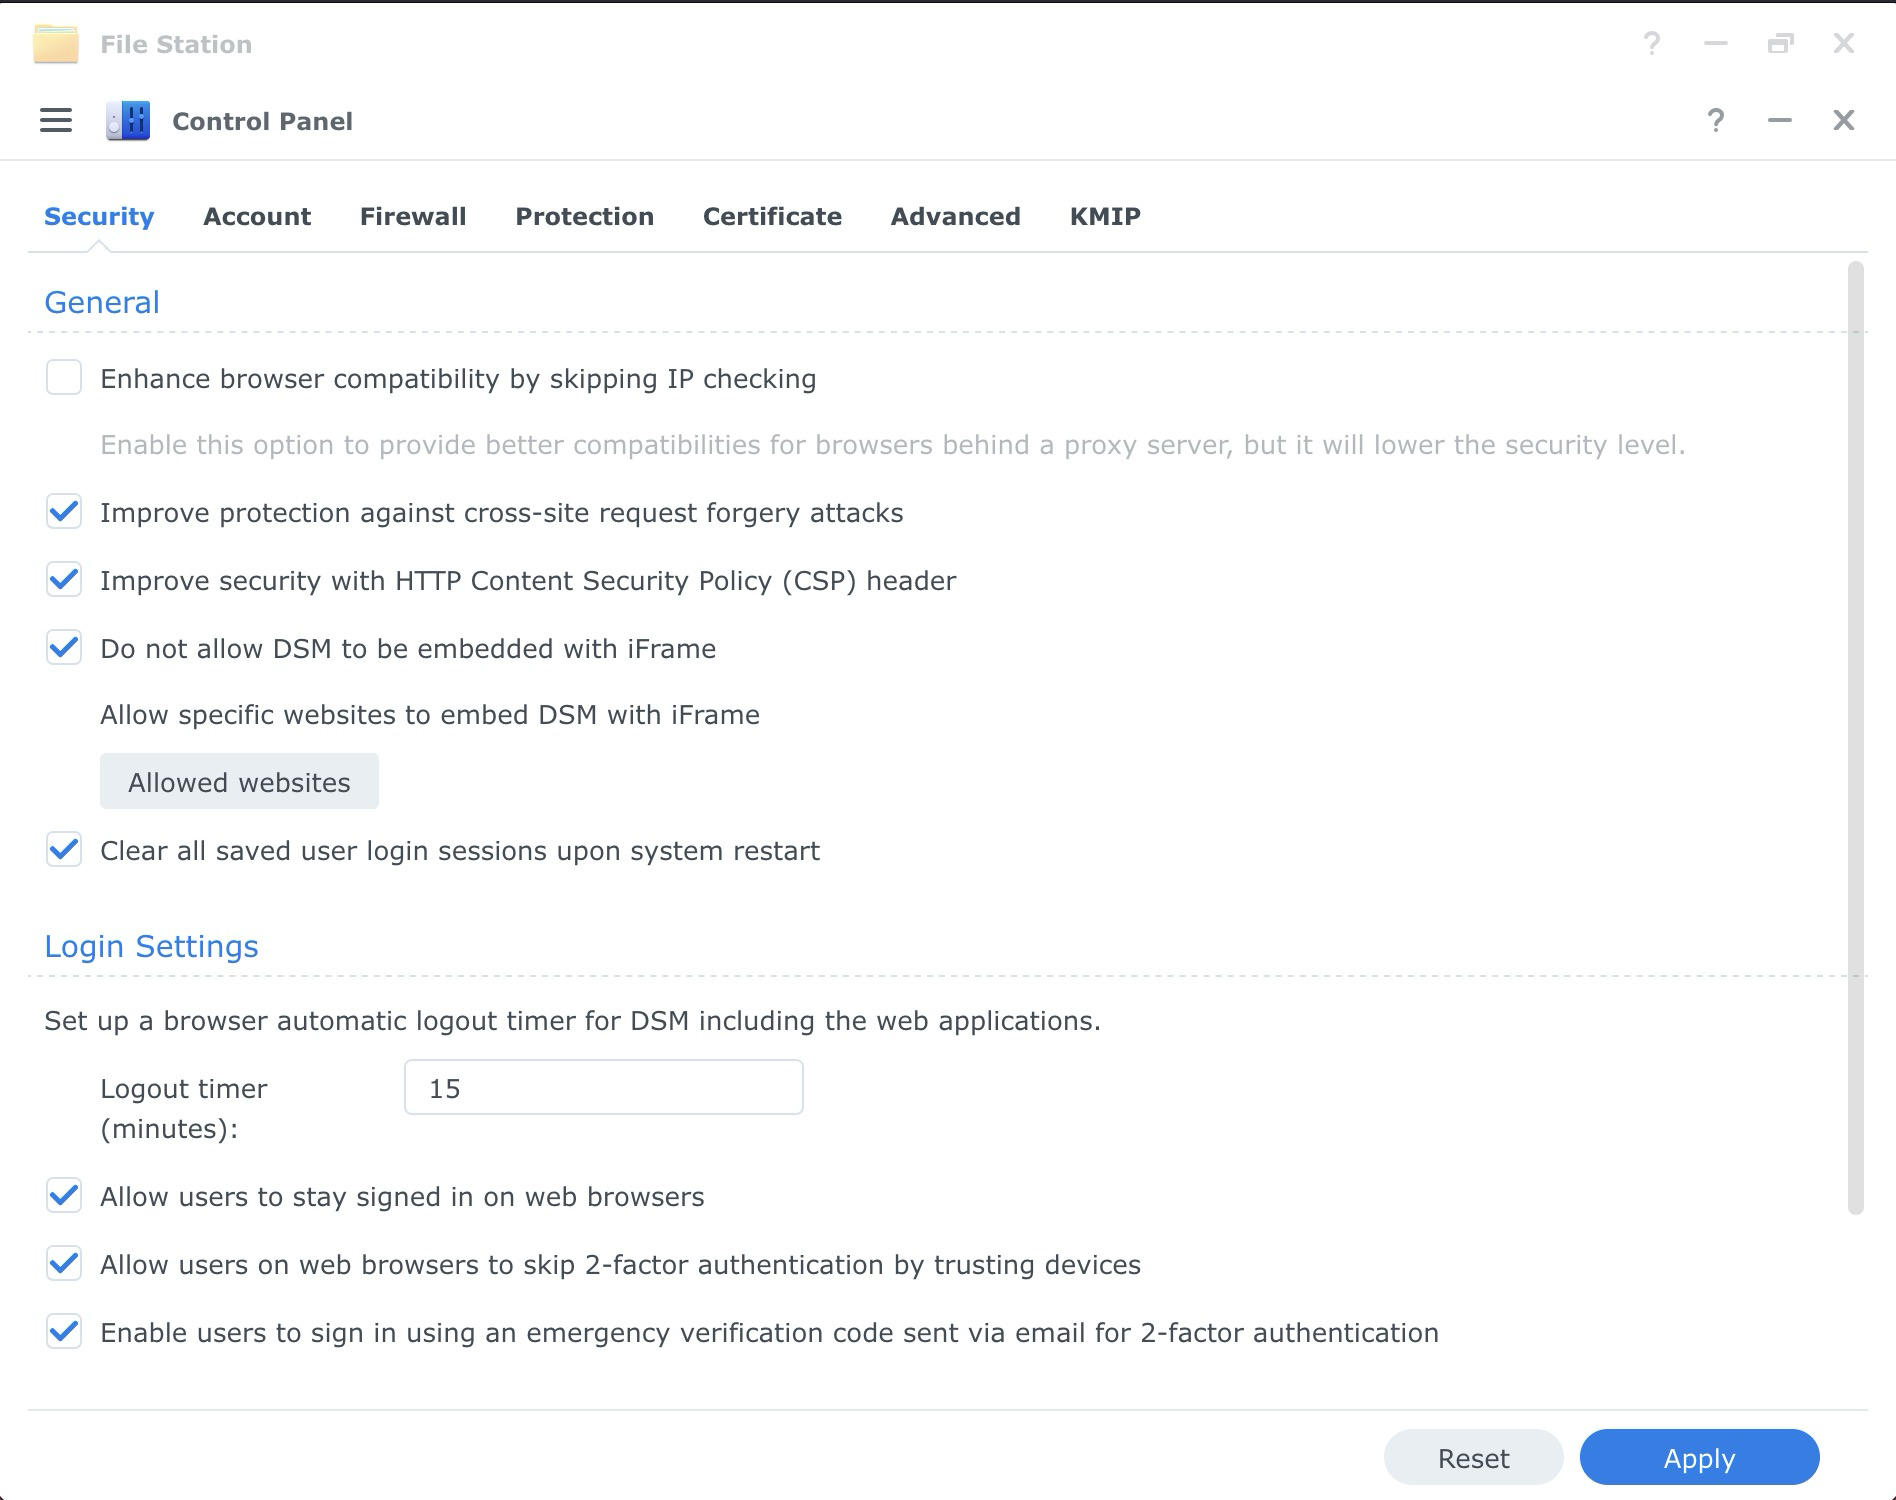Viewport: 1896px width, 1500px height.
Task: Disable stay signed in on web browsers
Action: coord(64,1196)
